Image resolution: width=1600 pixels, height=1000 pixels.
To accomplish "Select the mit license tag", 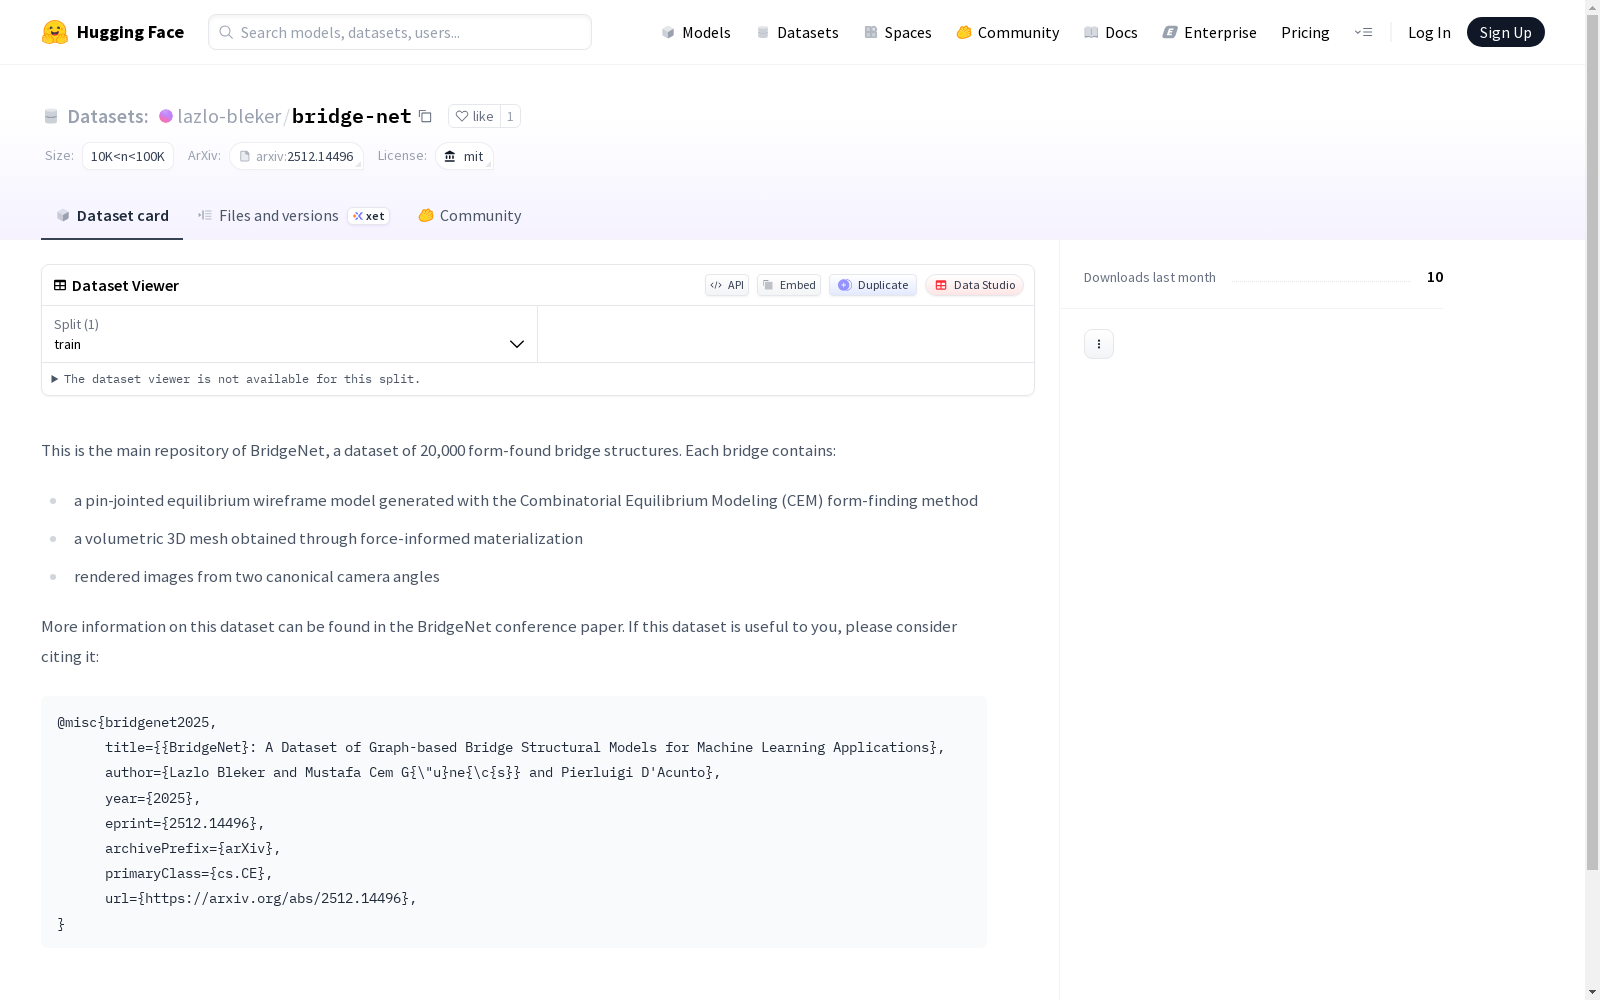I will coord(464,156).
